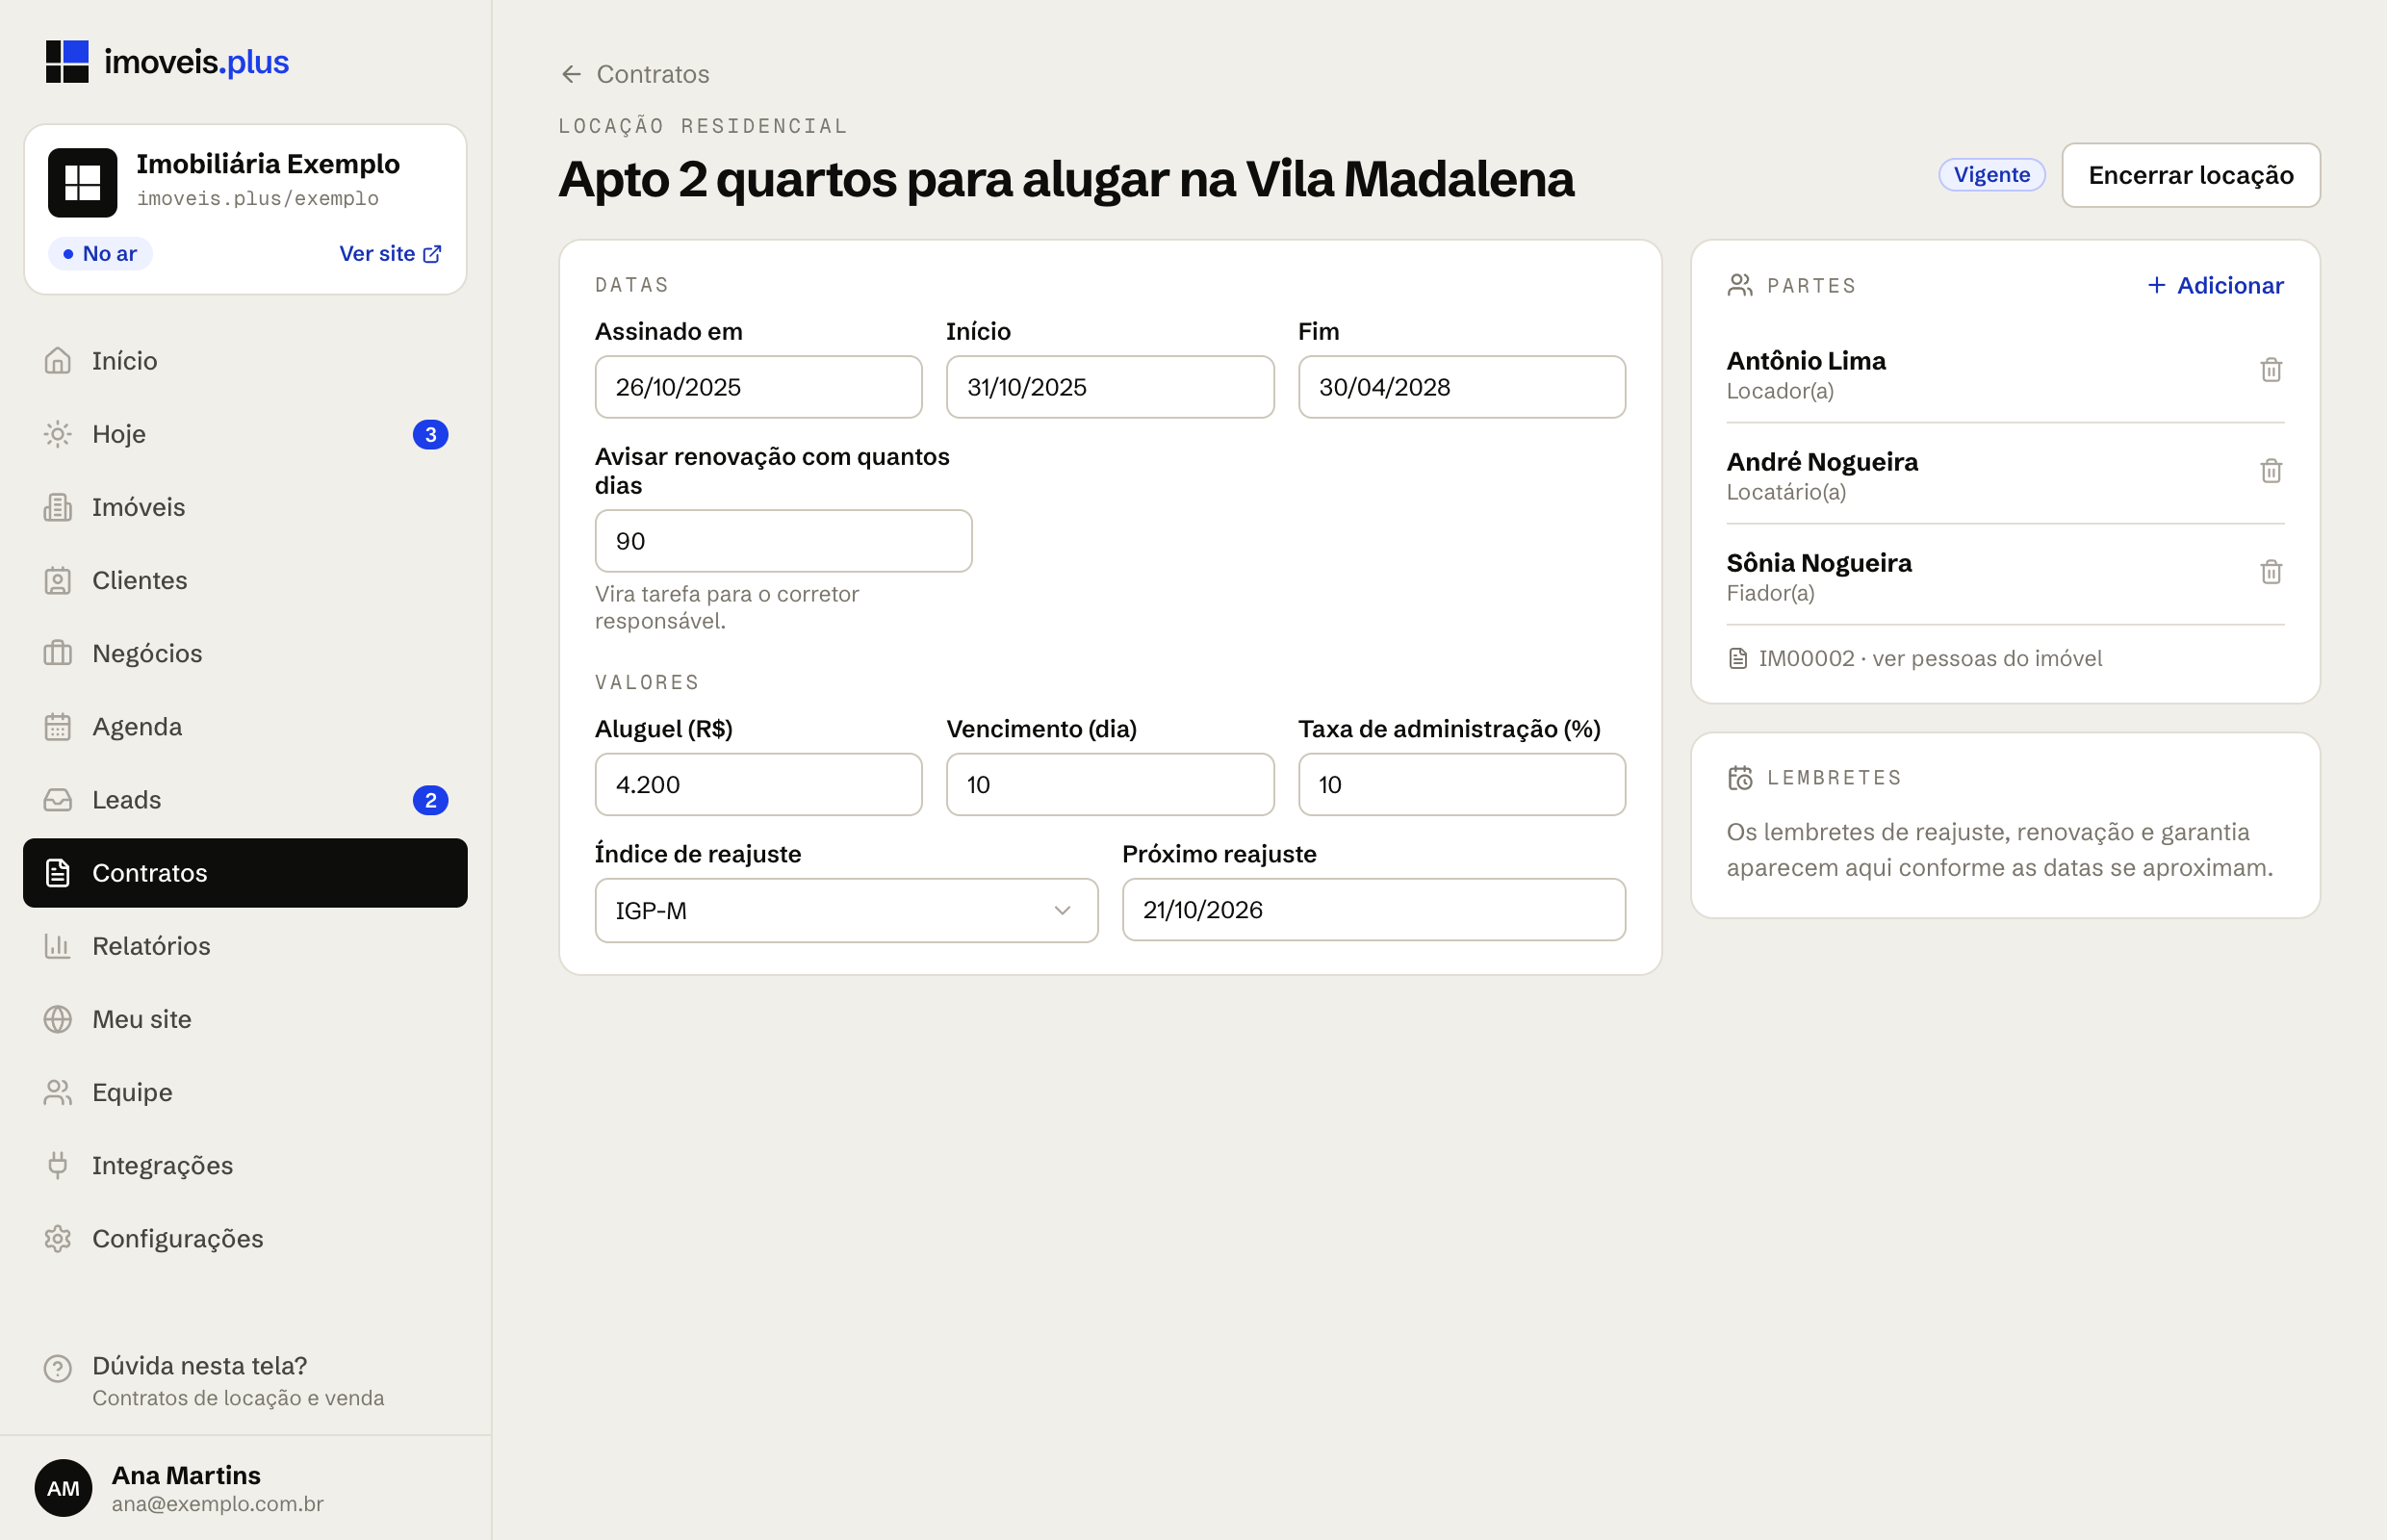
Task: Click the Leads badge showing 2
Action: point(430,800)
